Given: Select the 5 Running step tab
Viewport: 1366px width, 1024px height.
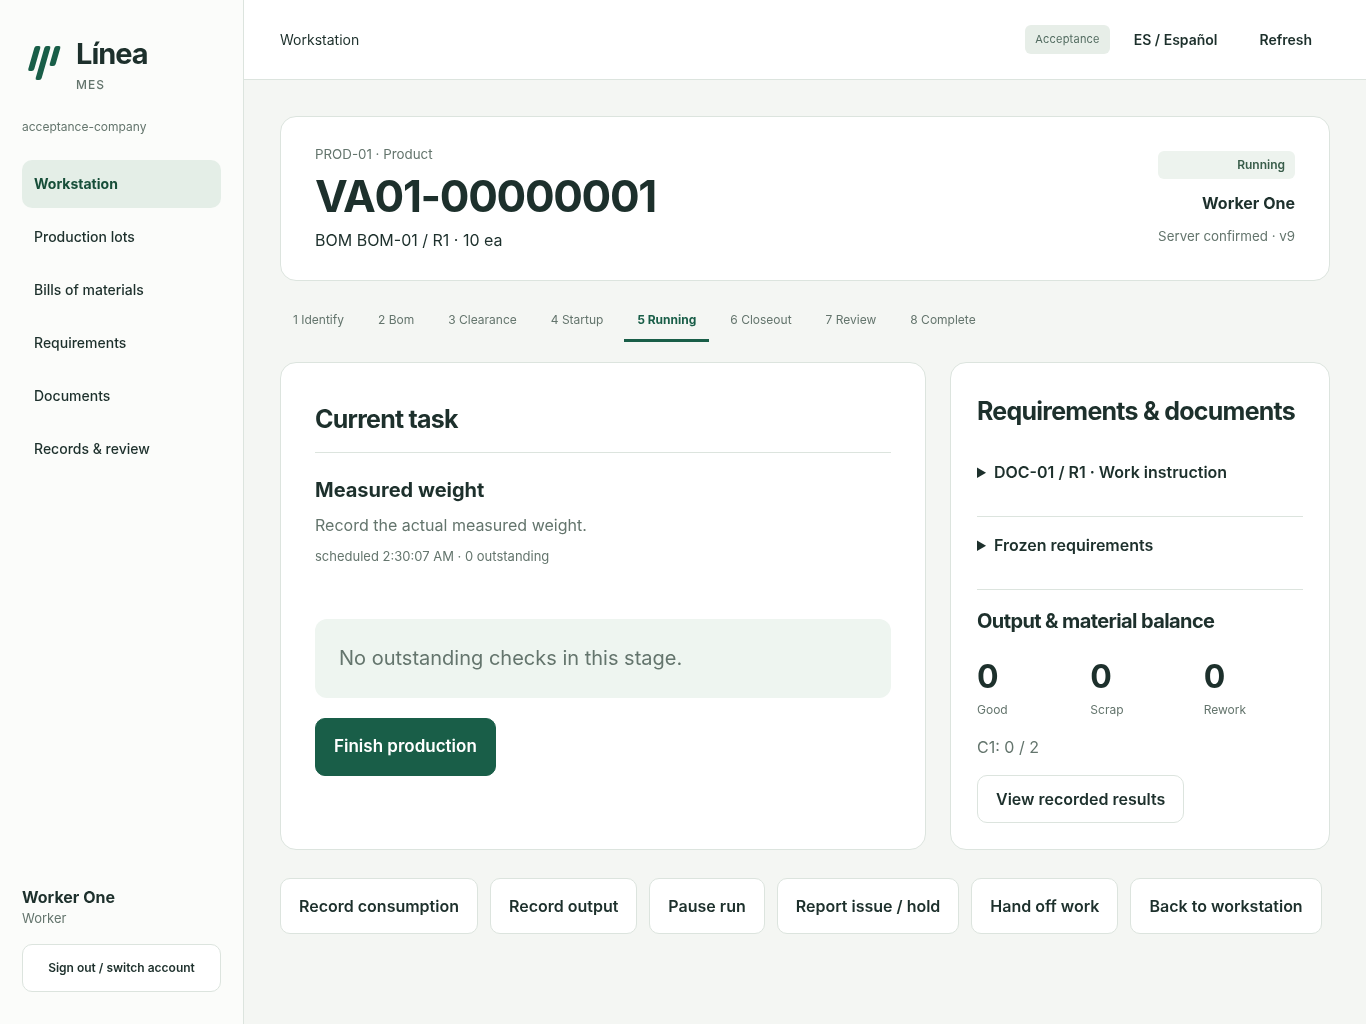Looking at the screenshot, I should point(666,320).
